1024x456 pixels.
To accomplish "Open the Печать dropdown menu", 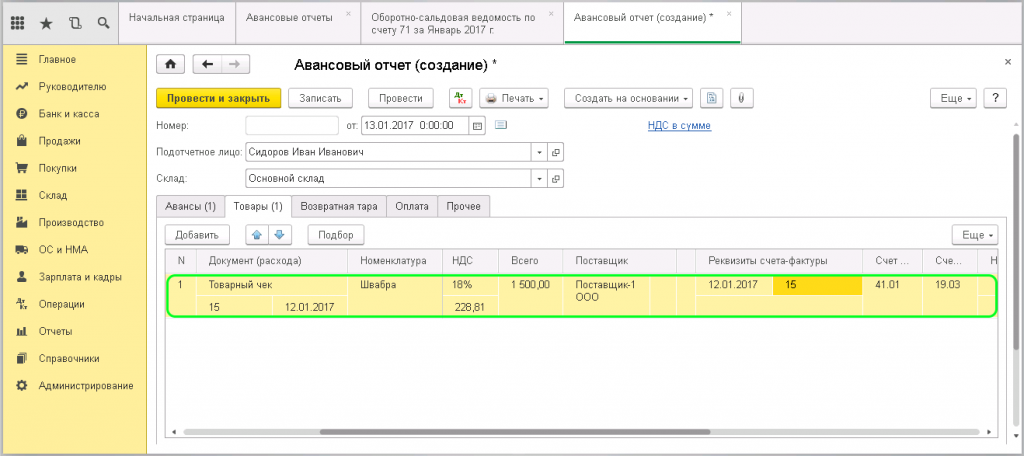I will pos(514,98).
